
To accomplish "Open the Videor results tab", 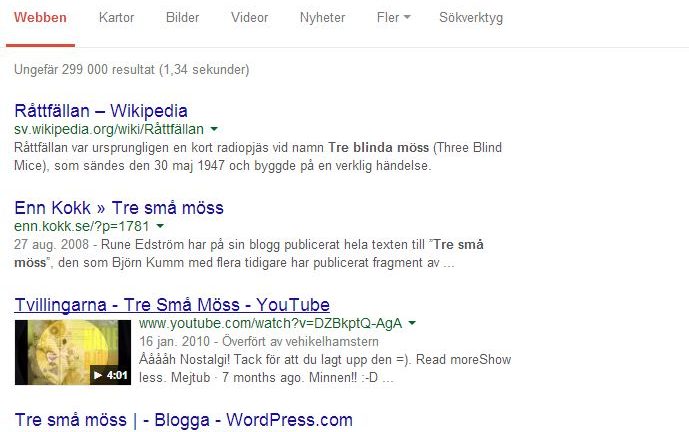I will pos(250,18).
